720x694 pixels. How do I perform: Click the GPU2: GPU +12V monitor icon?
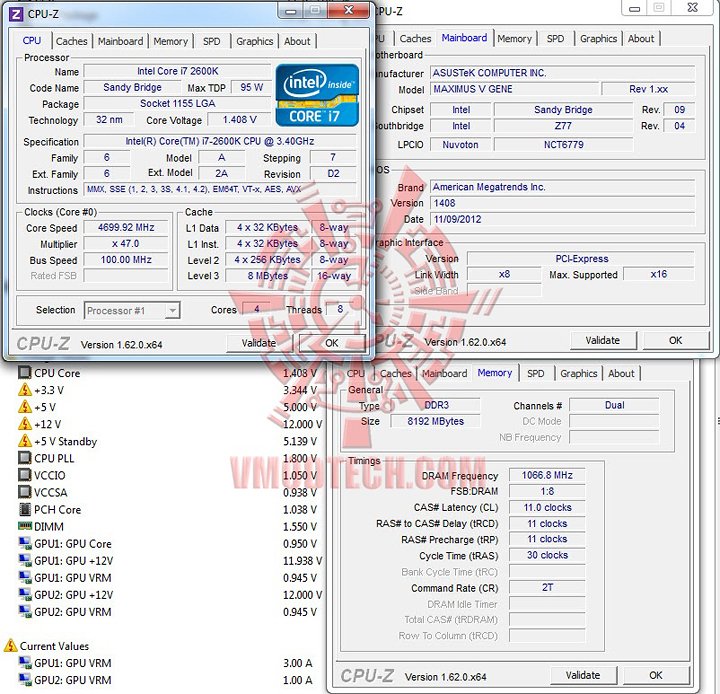25,594
